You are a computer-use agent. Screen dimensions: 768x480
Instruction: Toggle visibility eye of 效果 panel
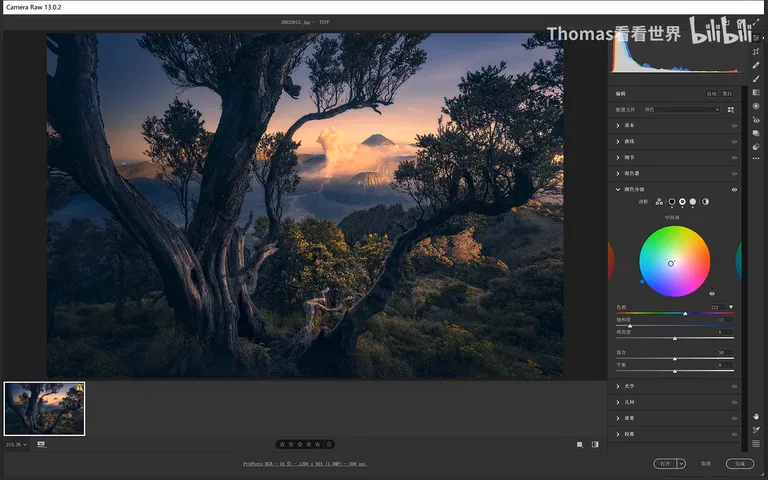tap(734, 418)
